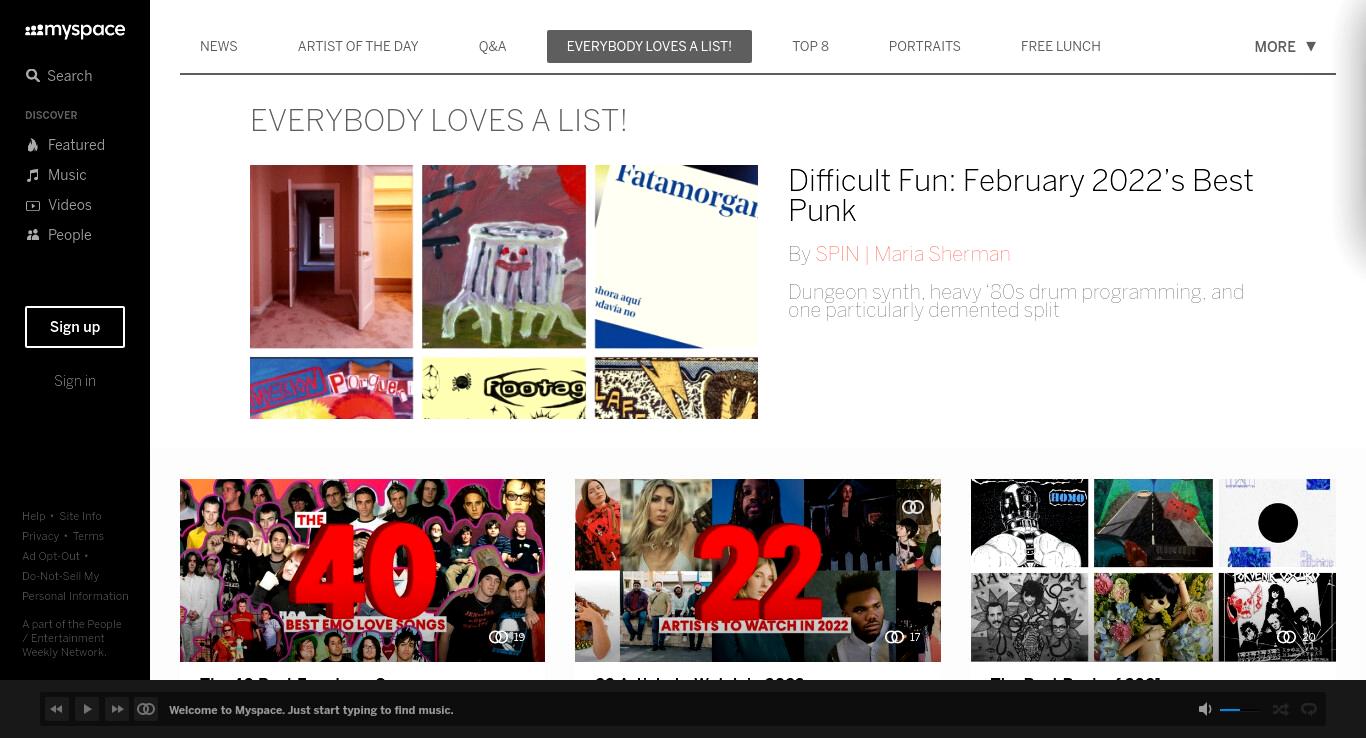Click the Sign in link

tap(75, 381)
